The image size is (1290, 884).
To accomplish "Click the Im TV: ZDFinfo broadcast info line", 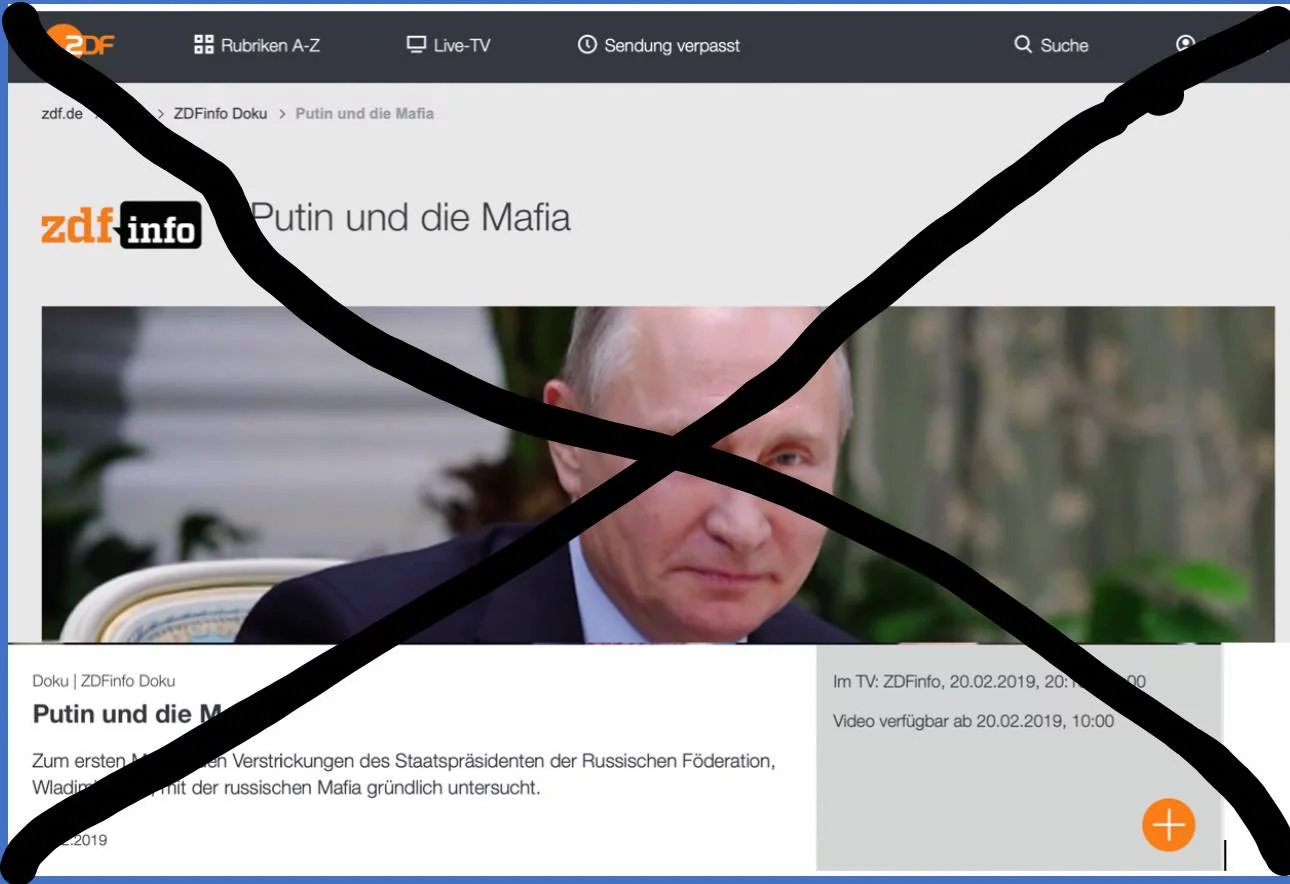I will [989, 682].
